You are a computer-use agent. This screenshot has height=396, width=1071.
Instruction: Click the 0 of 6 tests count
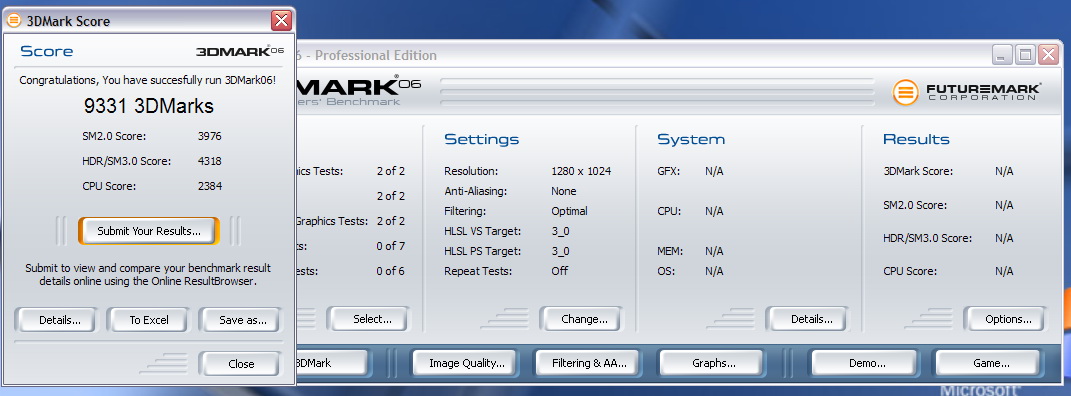click(x=391, y=271)
